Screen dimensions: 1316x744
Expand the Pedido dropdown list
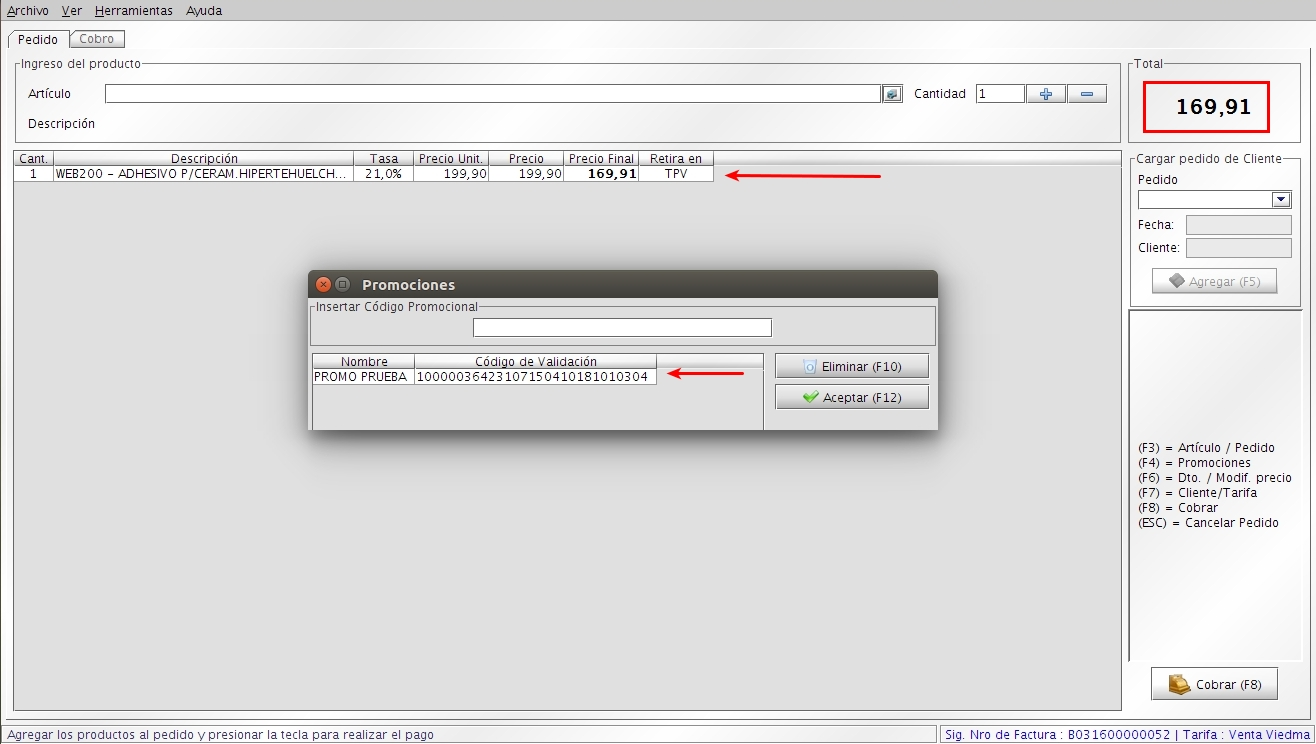pos(1281,200)
